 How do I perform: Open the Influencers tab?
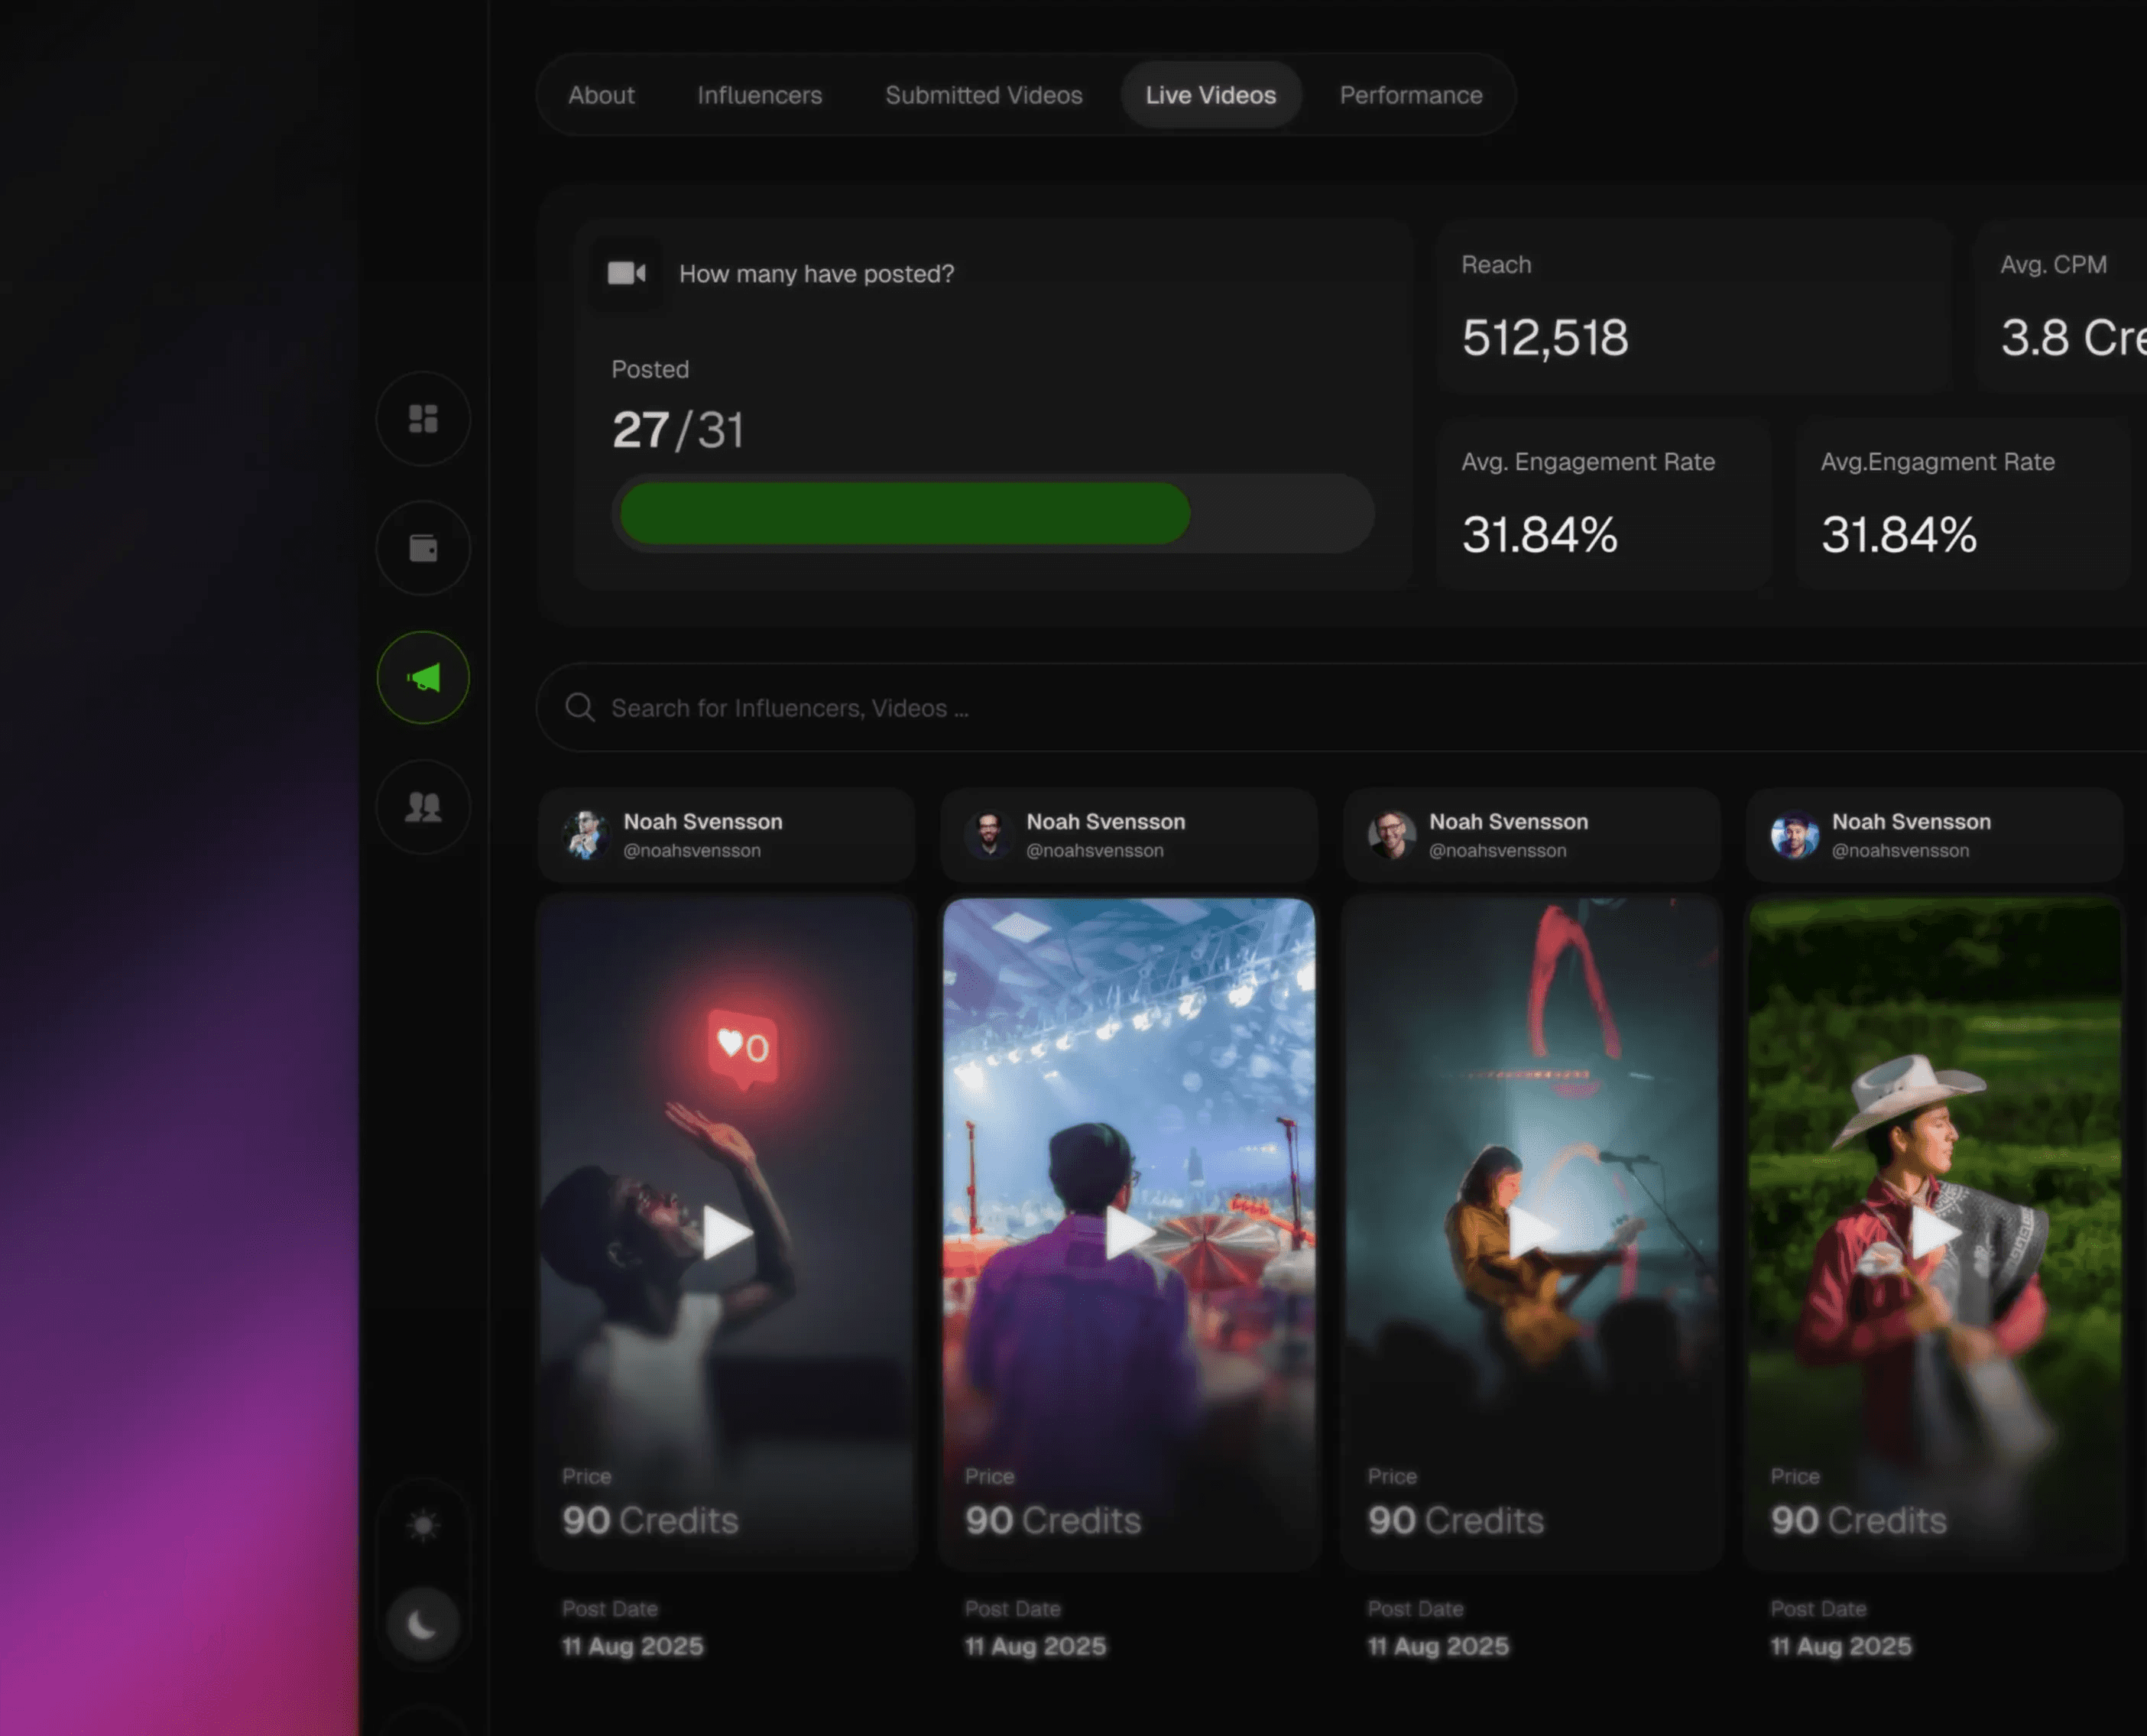point(759,95)
